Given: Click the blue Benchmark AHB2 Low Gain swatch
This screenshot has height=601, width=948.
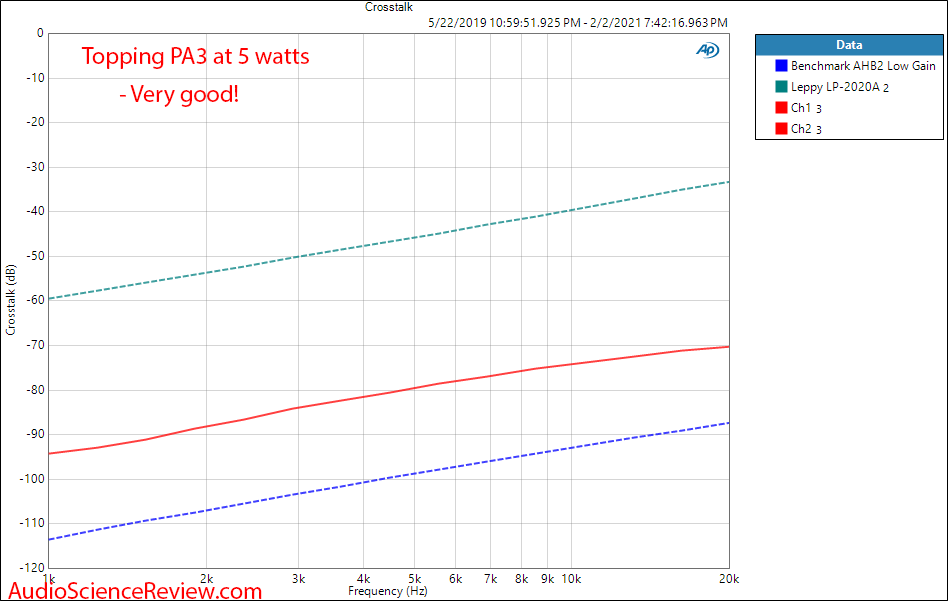Looking at the screenshot, I should pos(781,65).
